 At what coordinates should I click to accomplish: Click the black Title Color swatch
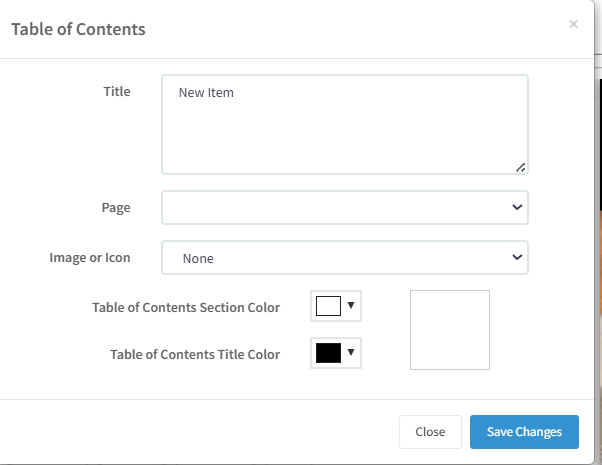pyautogui.click(x=328, y=353)
